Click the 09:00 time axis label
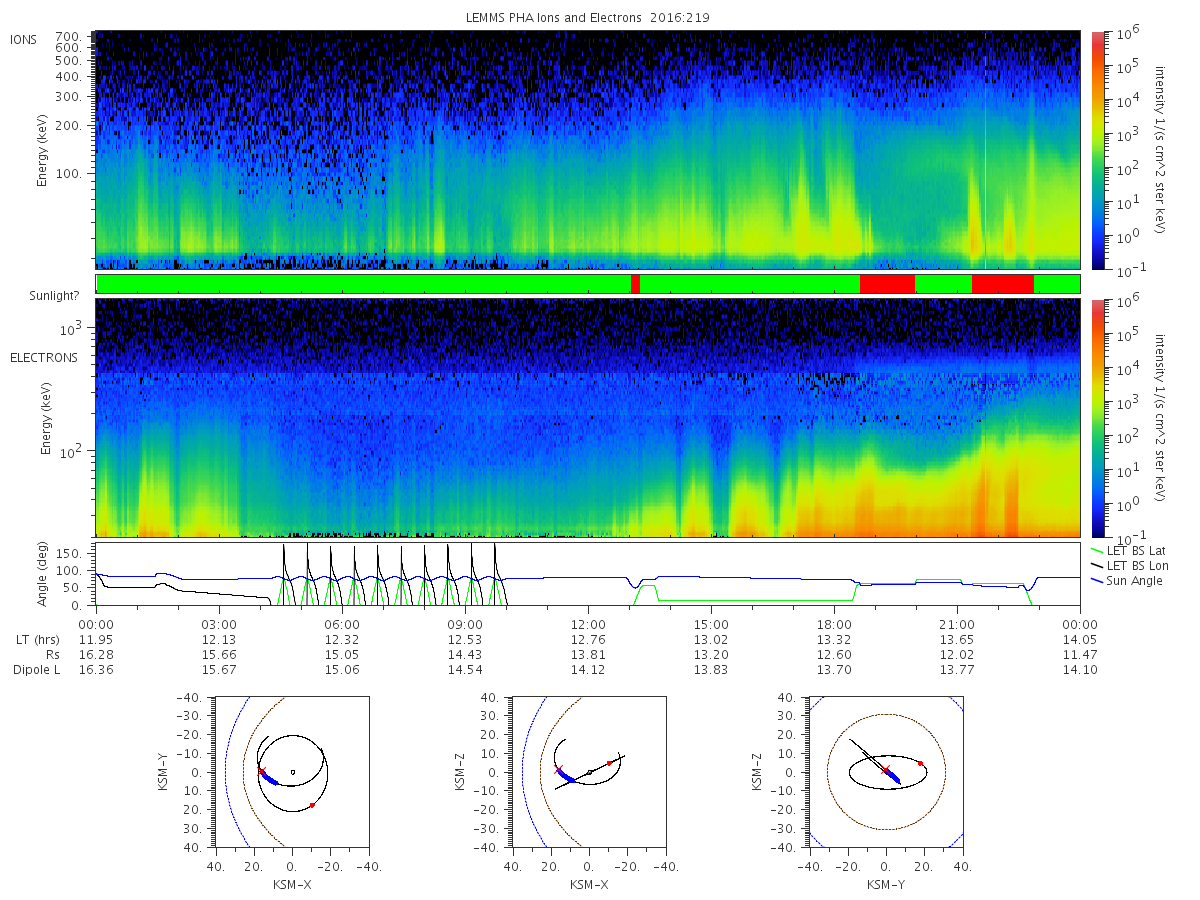The height and width of the screenshot is (900, 1200). pos(465,623)
